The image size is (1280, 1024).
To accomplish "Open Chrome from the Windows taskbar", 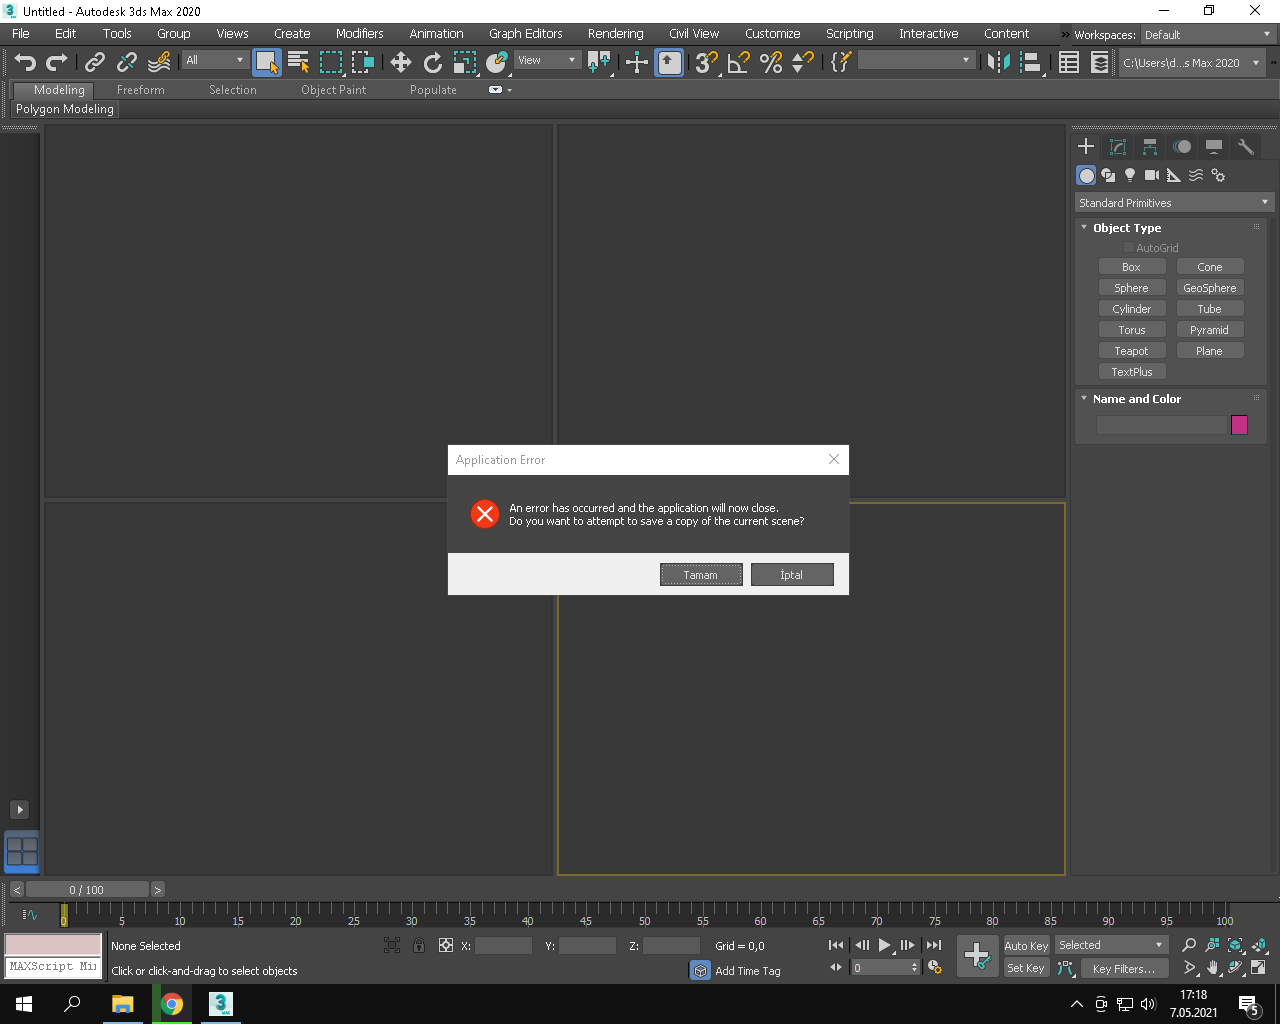I will pyautogui.click(x=172, y=1004).
